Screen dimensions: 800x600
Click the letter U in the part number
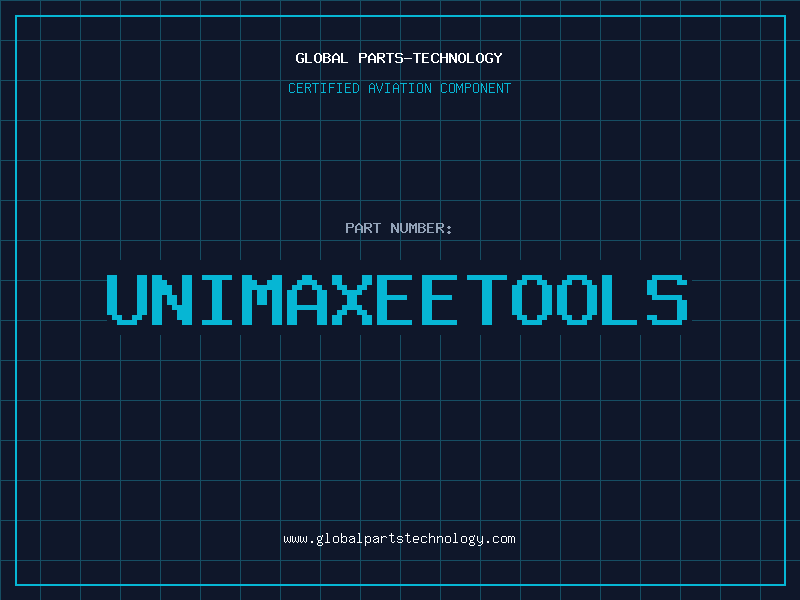click(x=127, y=299)
